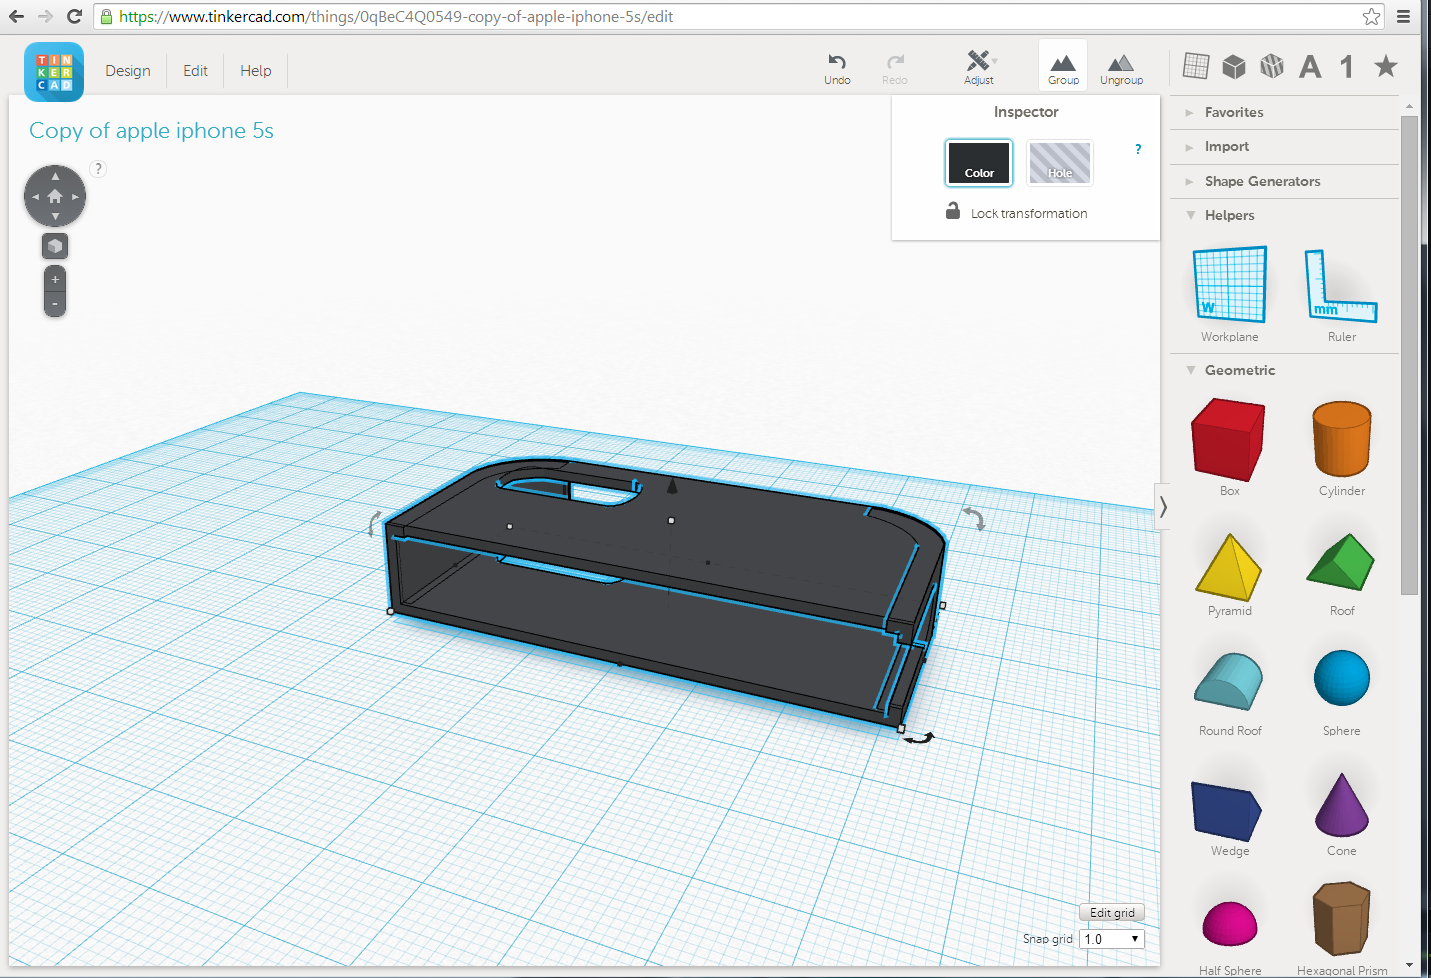
Task: Collapse the shapes sidebar with arrow handle
Action: click(x=1163, y=507)
